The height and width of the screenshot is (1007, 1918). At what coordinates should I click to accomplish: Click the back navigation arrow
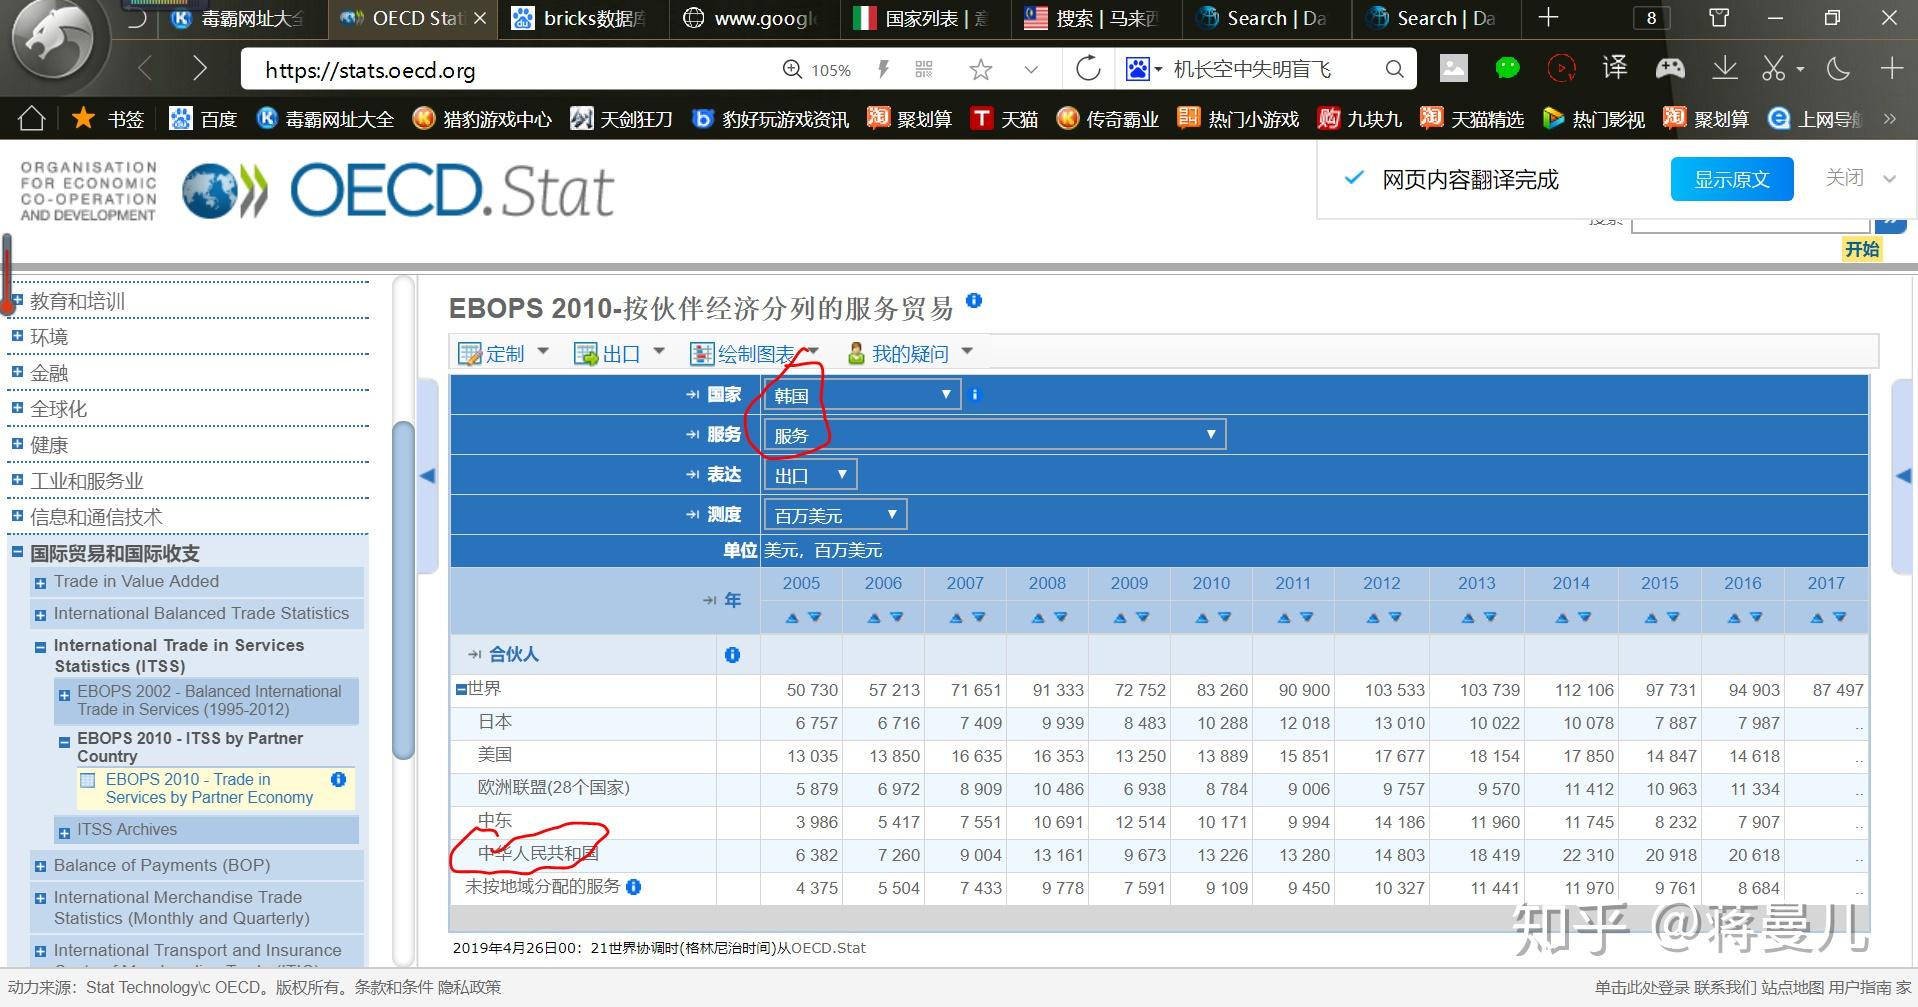(146, 68)
